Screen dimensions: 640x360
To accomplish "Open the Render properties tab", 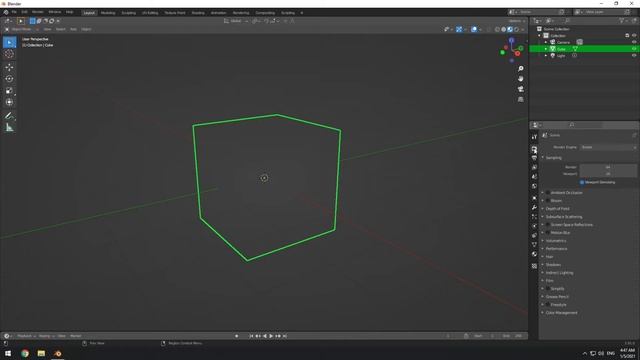I will [x=534, y=150].
